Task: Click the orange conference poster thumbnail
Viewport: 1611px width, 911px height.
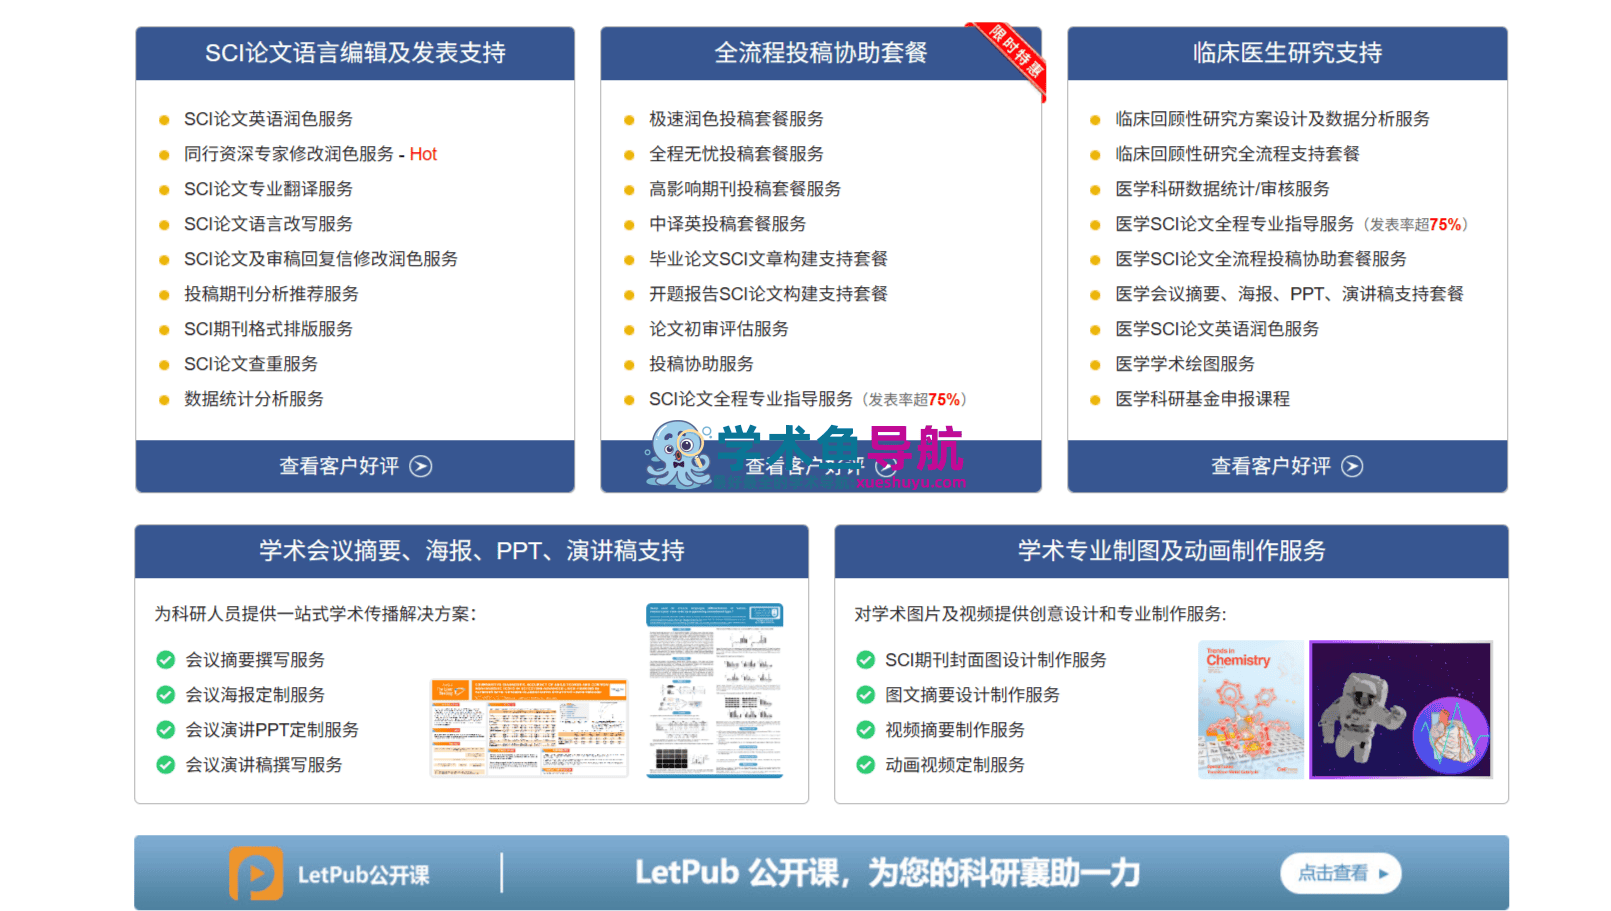Action: pyautogui.click(x=529, y=728)
